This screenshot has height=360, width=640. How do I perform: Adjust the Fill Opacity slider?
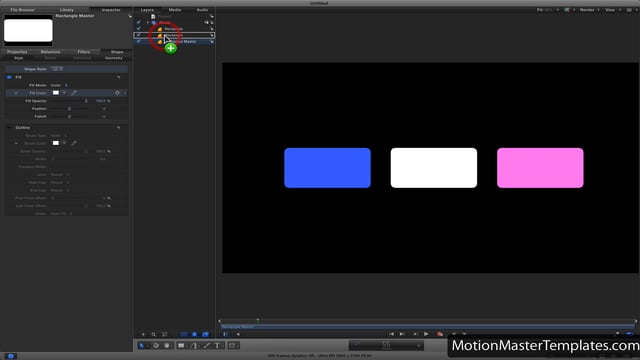(69, 101)
